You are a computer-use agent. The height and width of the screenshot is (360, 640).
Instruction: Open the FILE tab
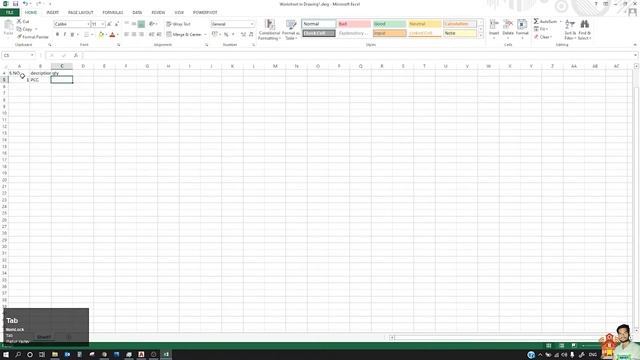tap(10, 13)
